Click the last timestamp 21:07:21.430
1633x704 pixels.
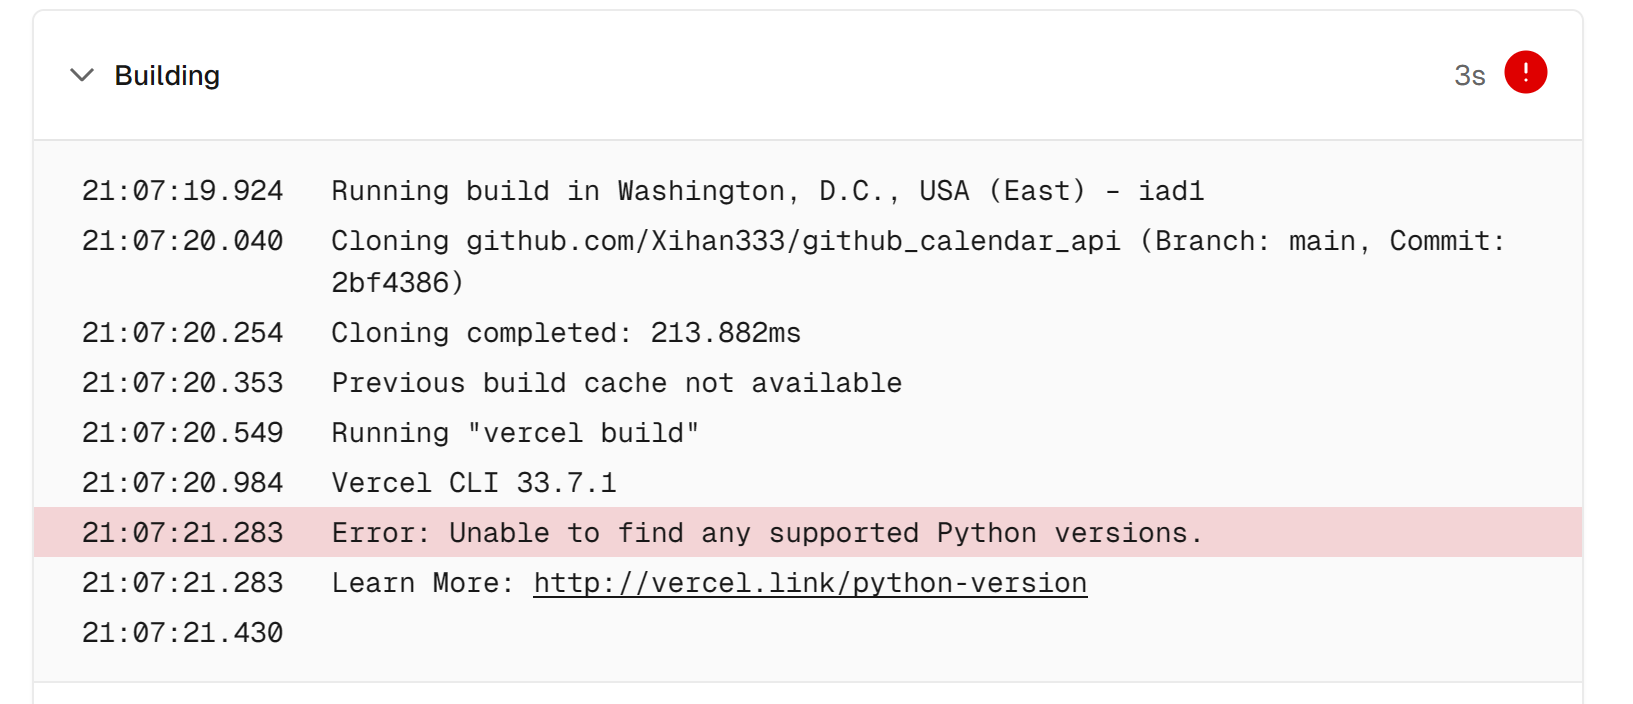coord(183,633)
